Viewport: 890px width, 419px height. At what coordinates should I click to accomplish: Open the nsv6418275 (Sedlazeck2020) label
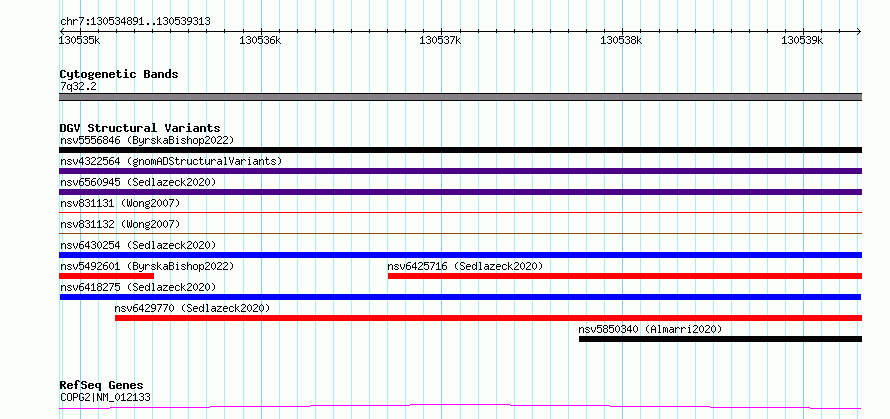point(138,287)
